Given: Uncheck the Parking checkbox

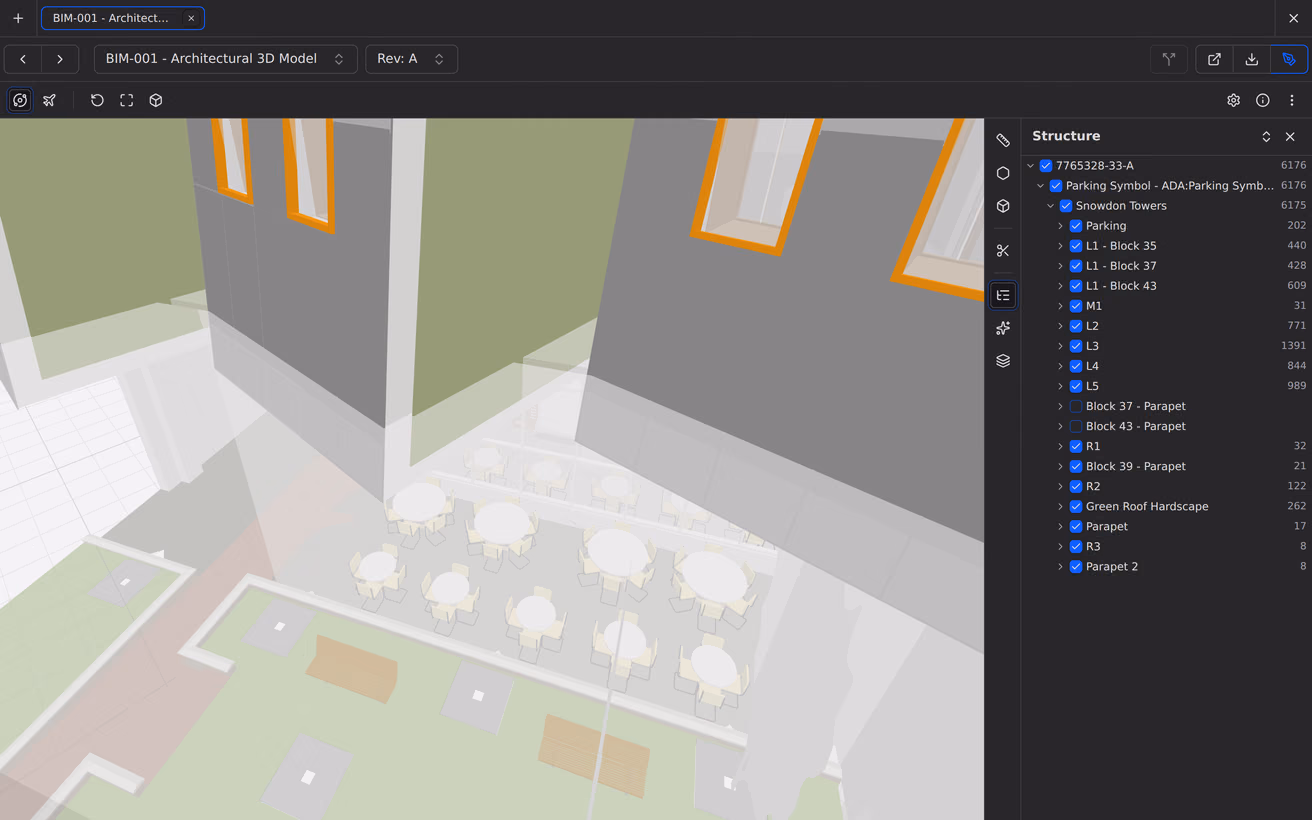Looking at the screenshot, I should 1076,226.
